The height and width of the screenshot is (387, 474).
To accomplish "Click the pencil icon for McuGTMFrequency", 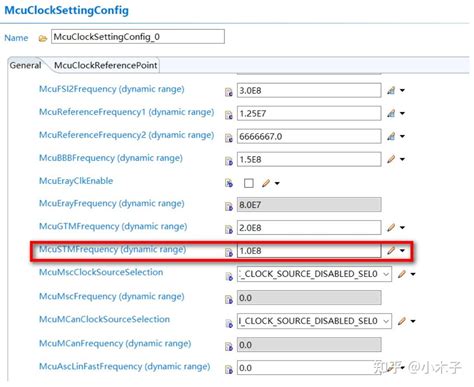I will [x=391, y=227].
